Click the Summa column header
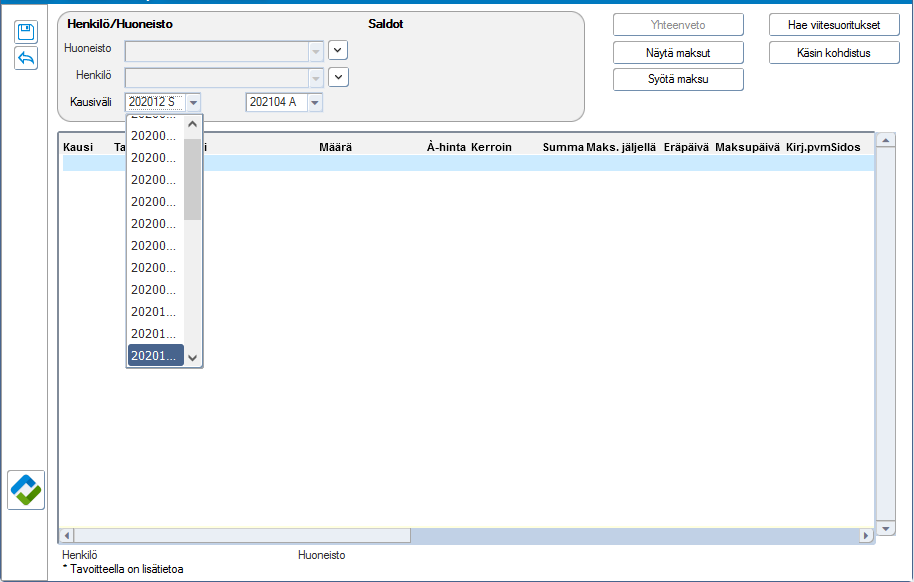The image size is (914, 582). click(563, 147)
